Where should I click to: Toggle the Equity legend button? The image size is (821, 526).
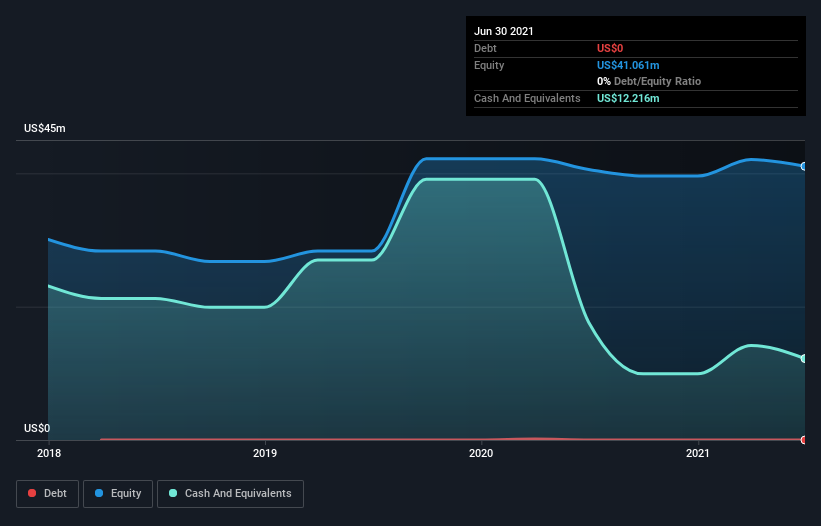[118, 494]
